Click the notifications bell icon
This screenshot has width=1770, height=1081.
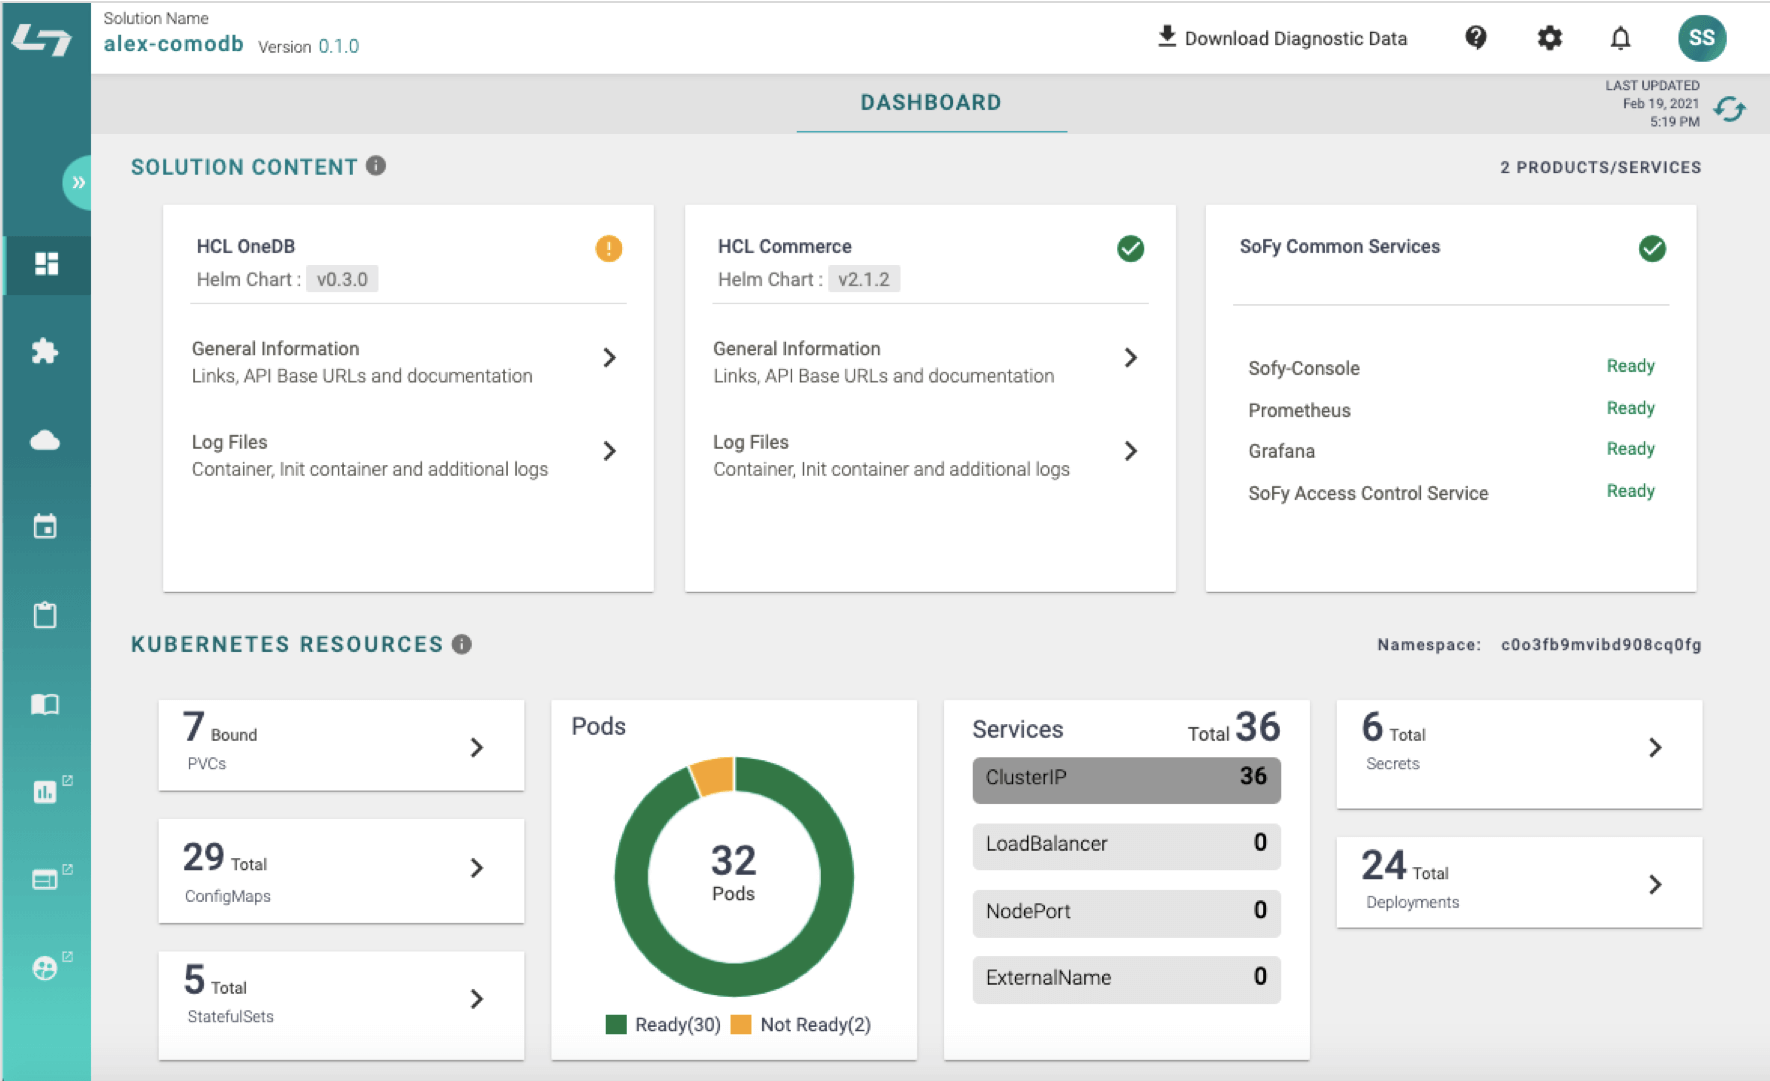[x=1620, y=38]
